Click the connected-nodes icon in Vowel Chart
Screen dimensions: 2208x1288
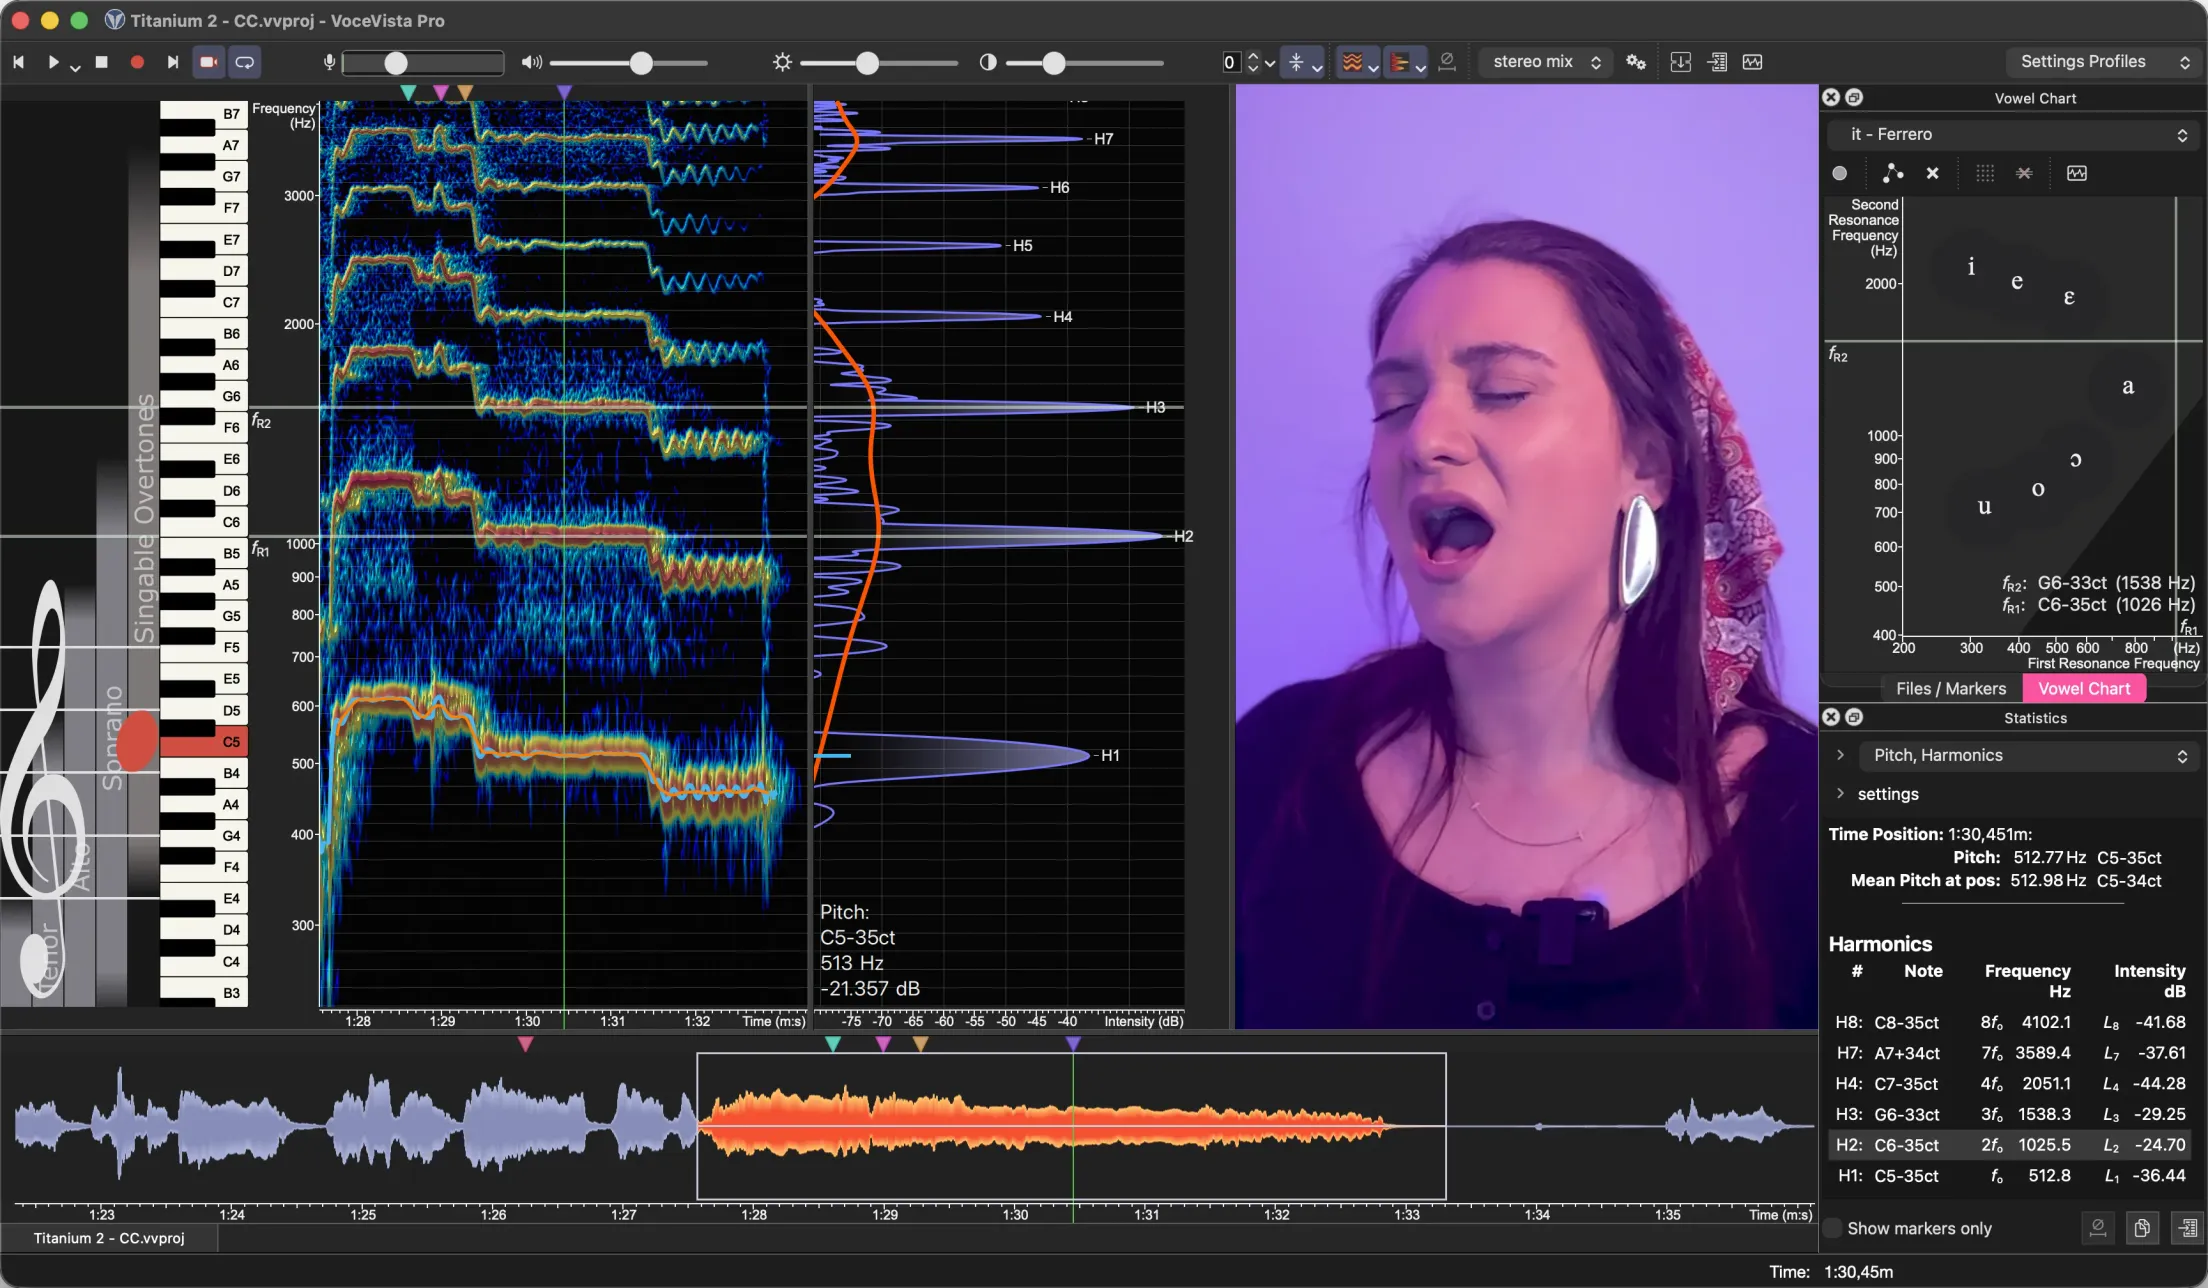point(1892,173)
